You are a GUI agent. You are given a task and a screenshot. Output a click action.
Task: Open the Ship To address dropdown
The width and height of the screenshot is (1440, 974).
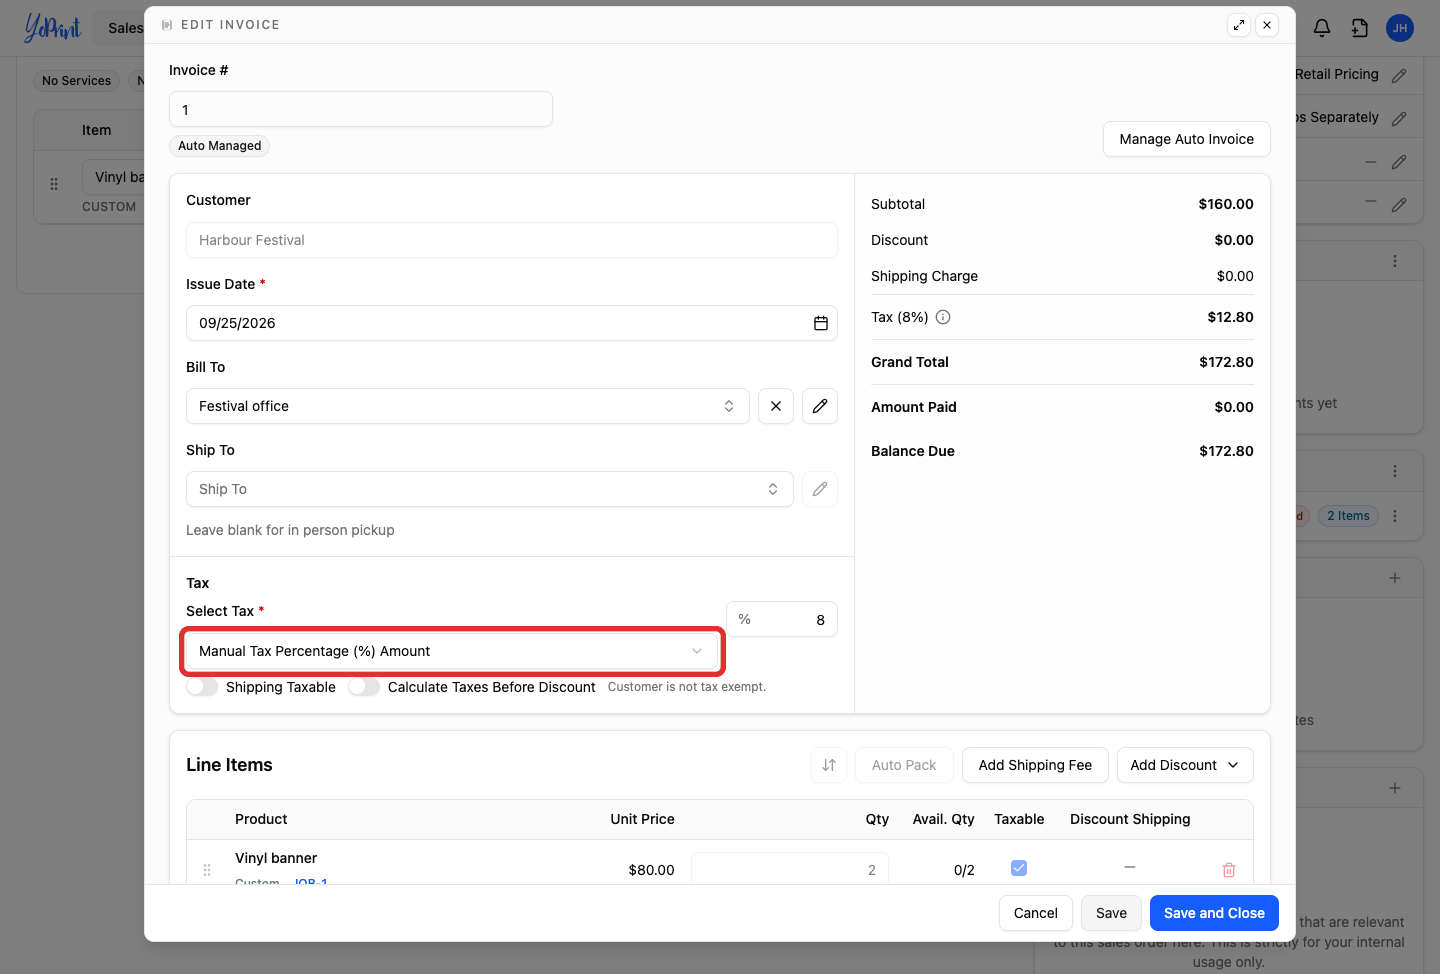[490, 489]
